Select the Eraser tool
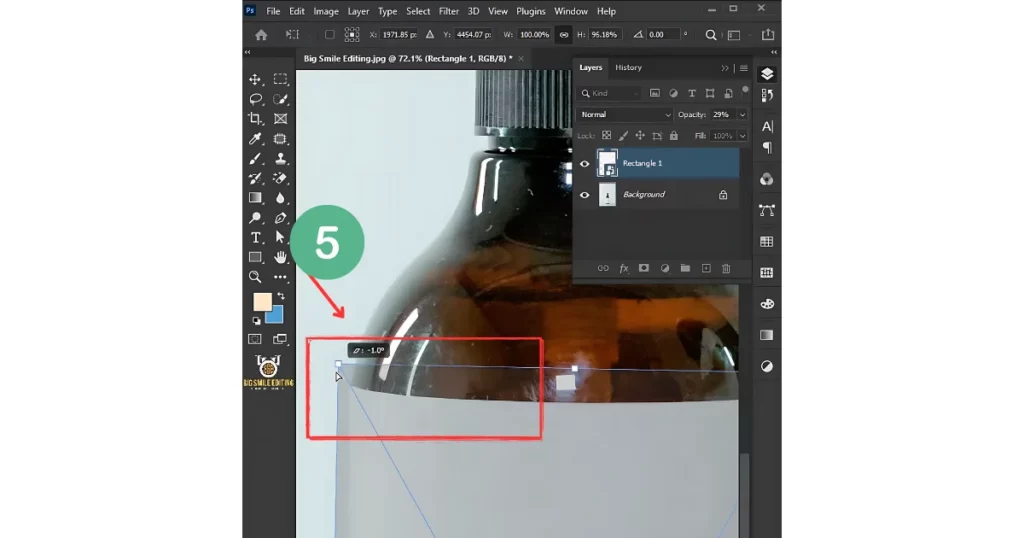Viewport: 1024px width, 538px height. pyautogui.click(x=280, y=178)
